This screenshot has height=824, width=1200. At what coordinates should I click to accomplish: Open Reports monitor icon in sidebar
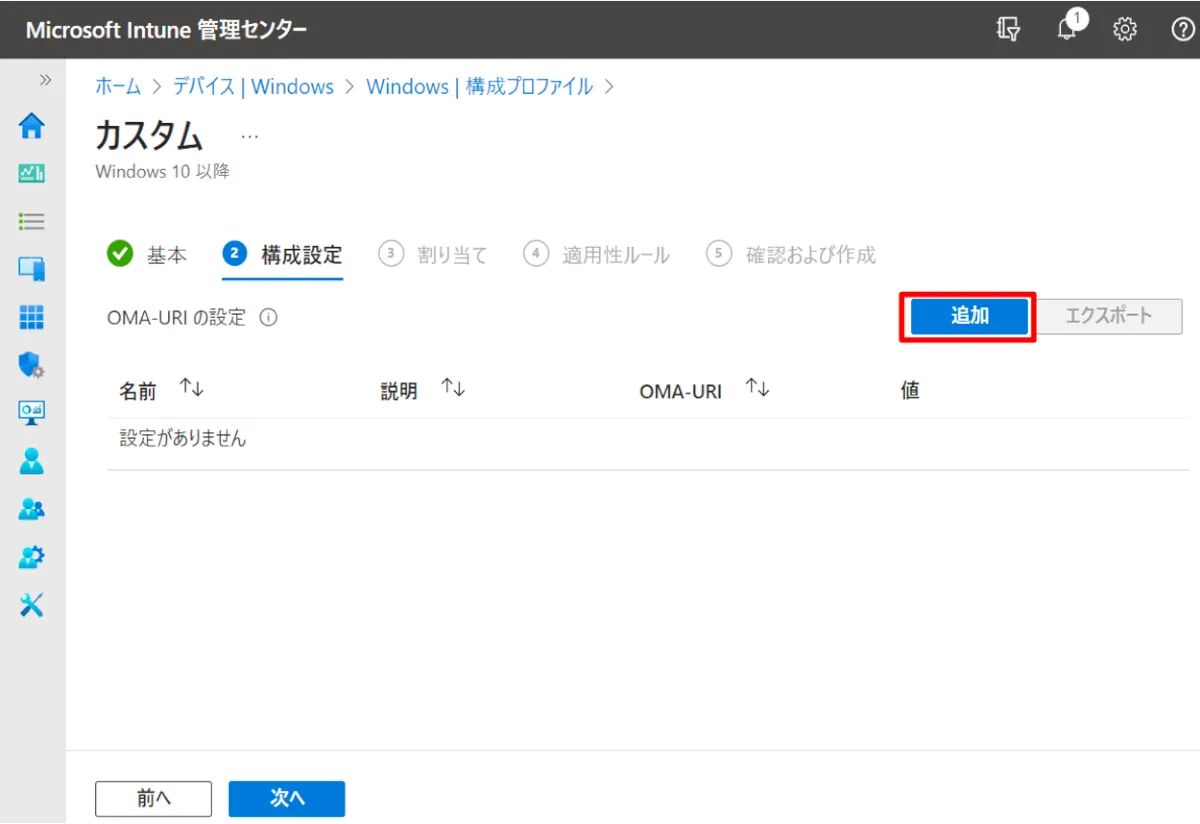(32, 412)
